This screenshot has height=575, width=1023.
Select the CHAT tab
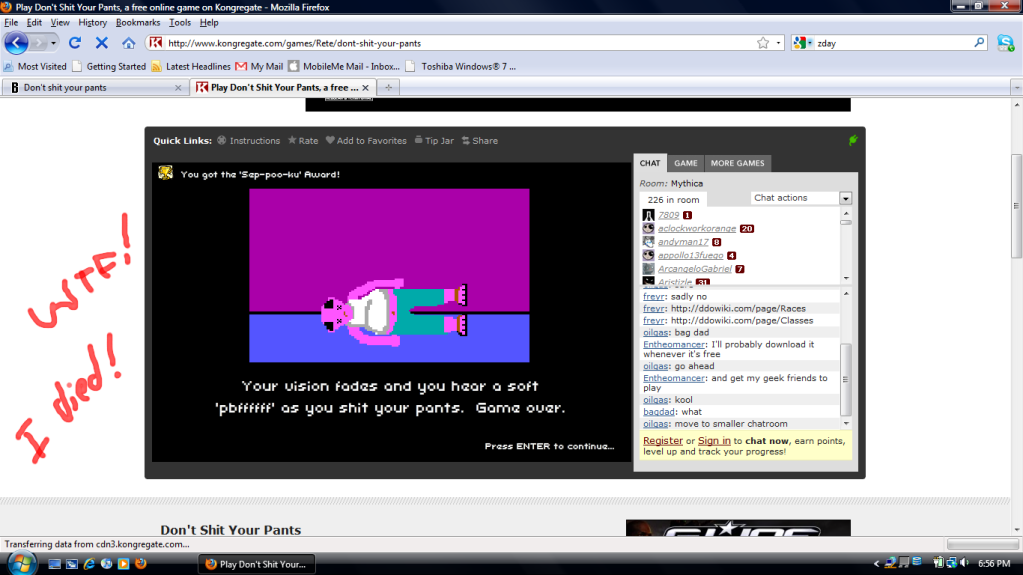[x=650, y=163]
